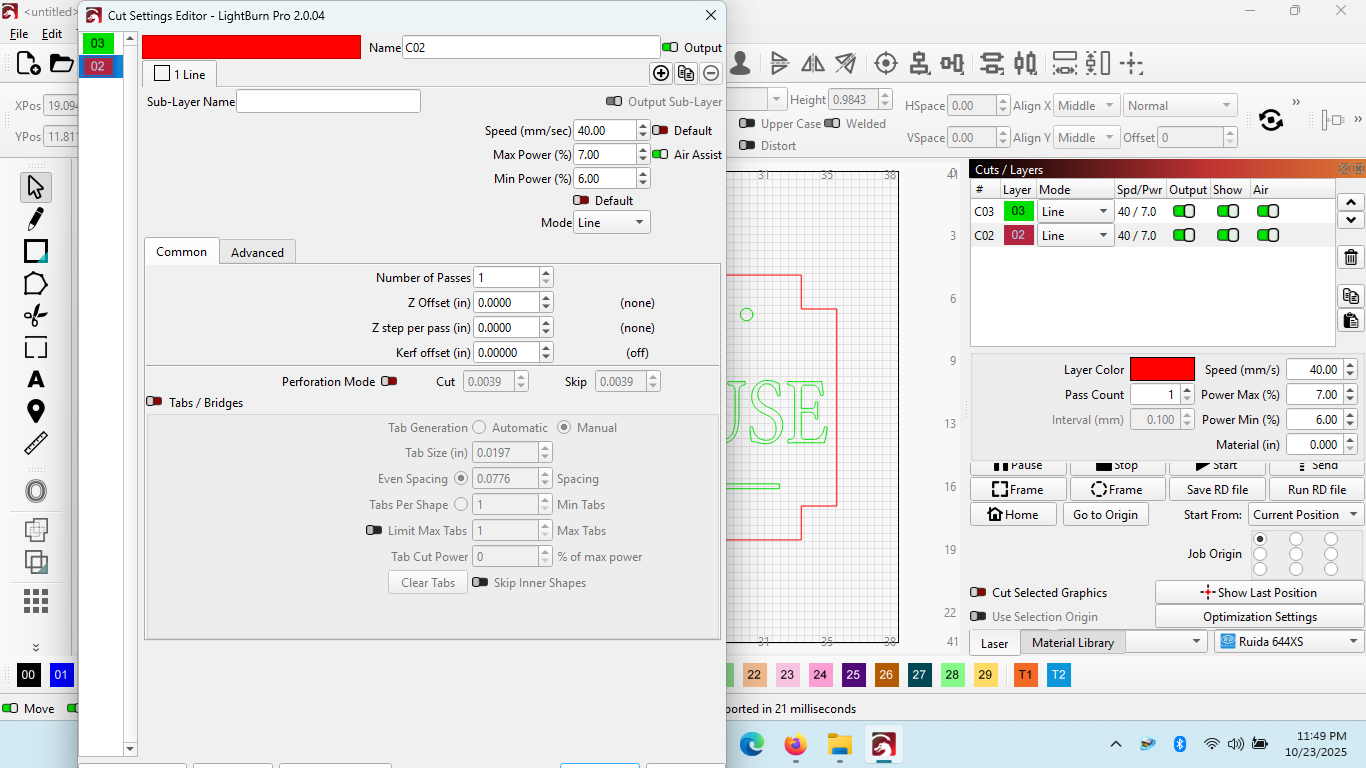Select the Edit Nodes pencil tool
This screenshot has height=768, width=1366.
(x=36, y=218)
